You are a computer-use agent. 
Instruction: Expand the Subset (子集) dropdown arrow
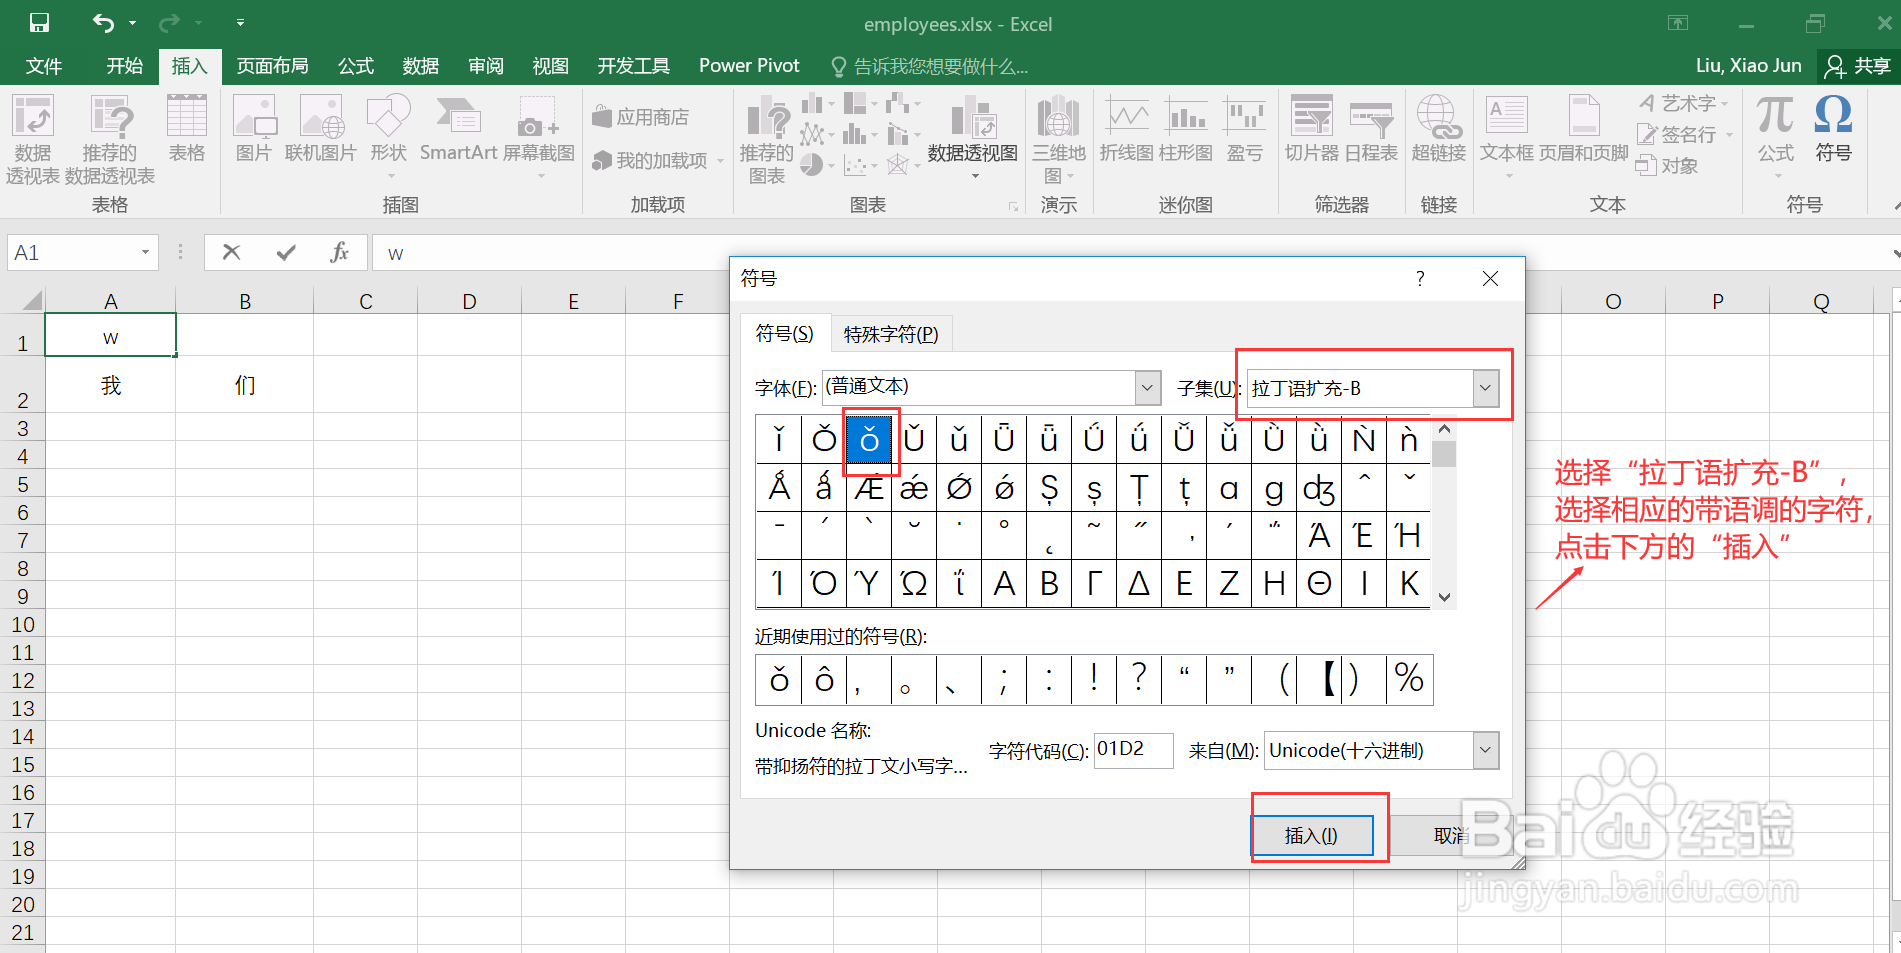pos(1486,388)
